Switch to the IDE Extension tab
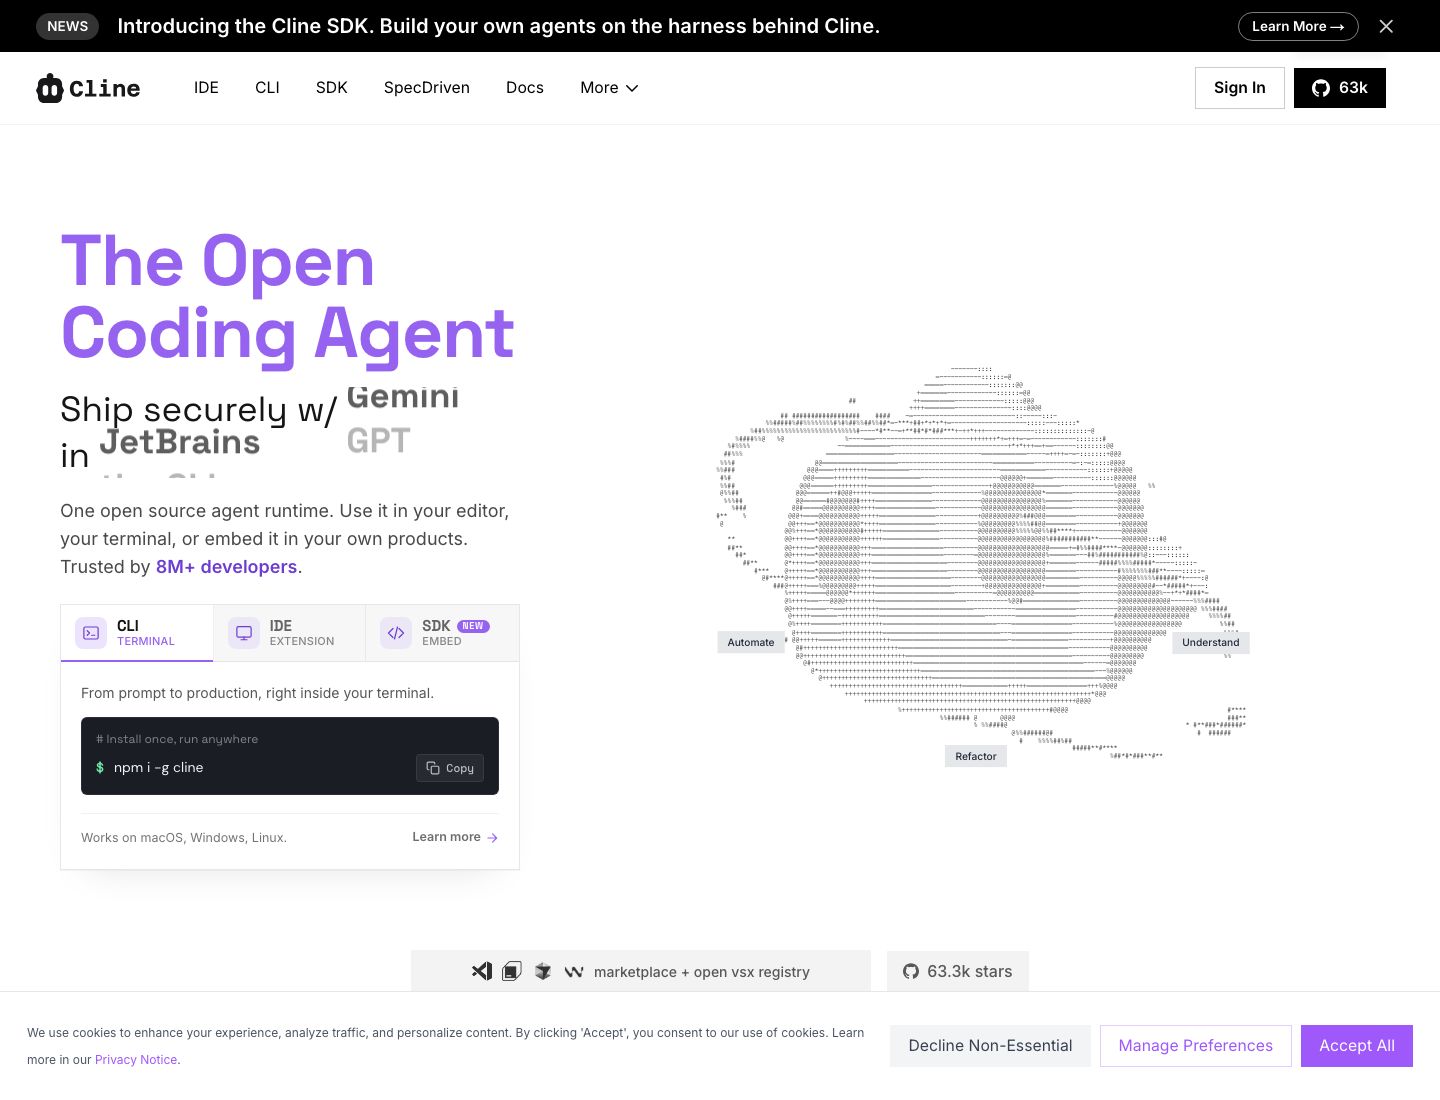 click(289, 633)
